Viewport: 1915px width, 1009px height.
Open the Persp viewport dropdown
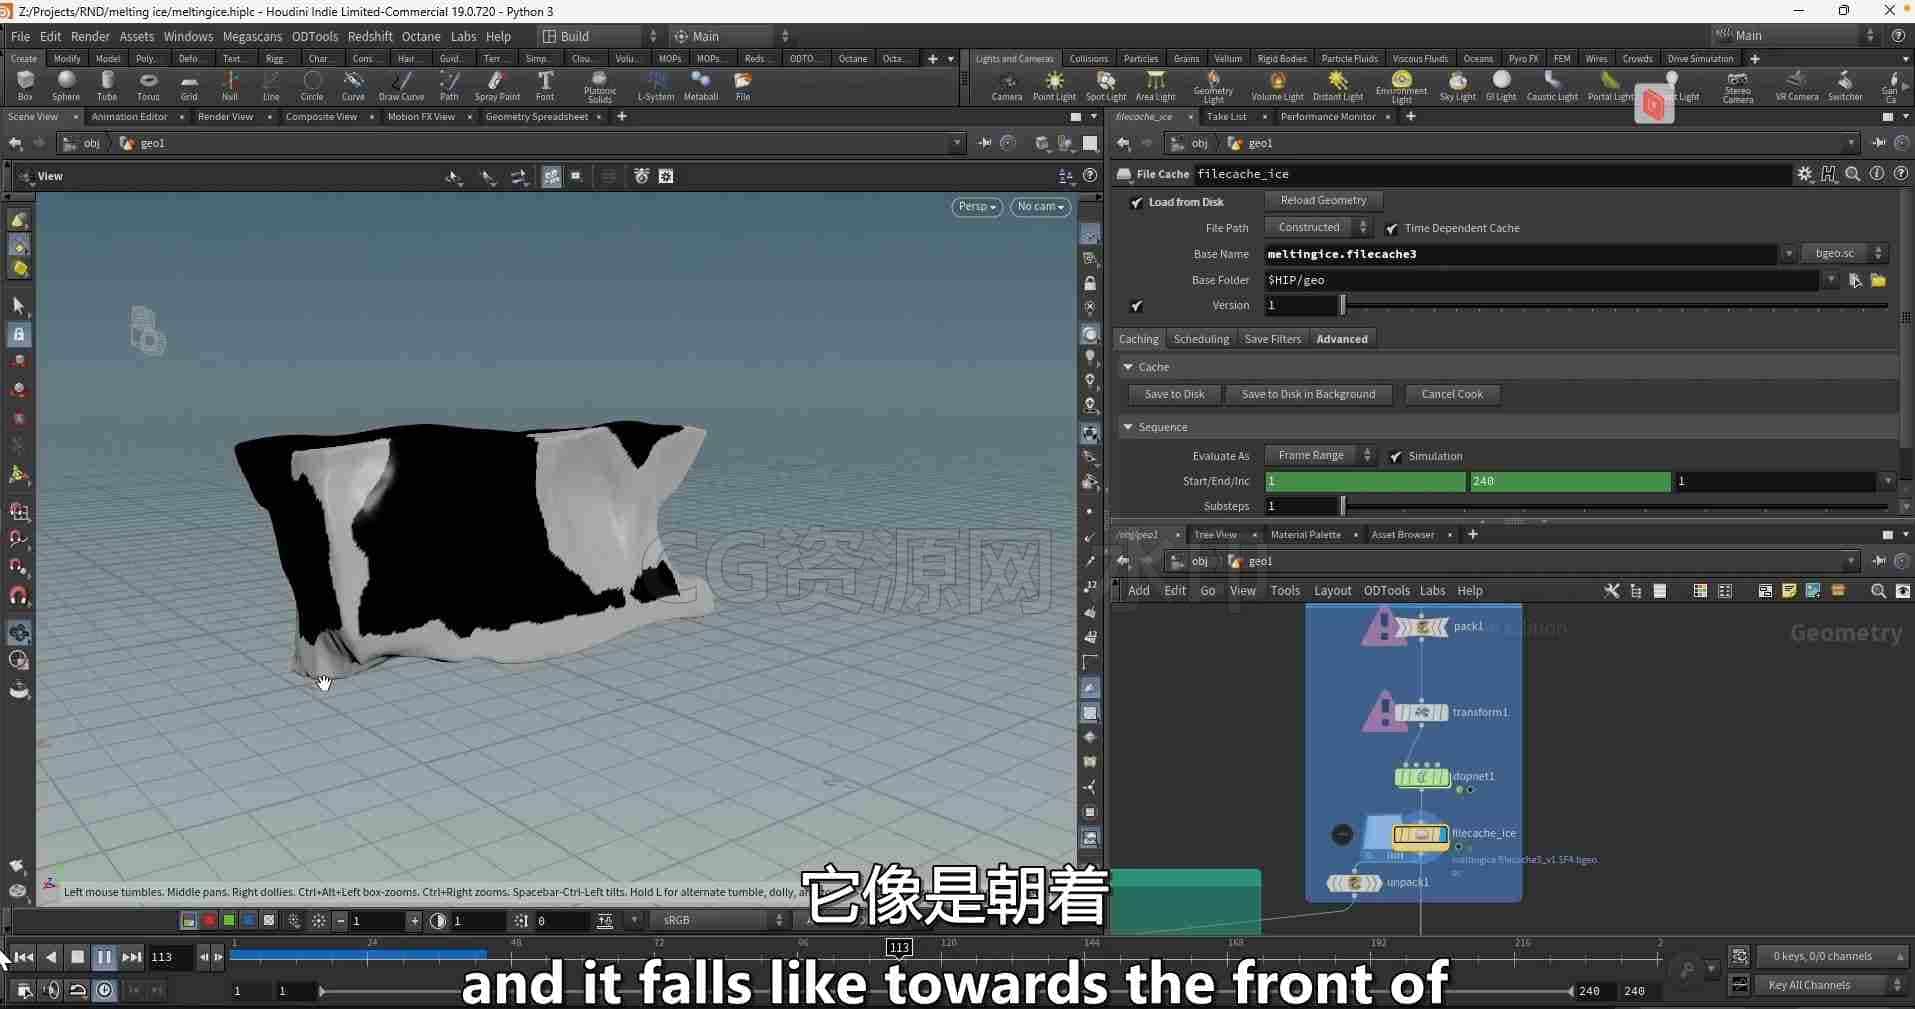pos(976,207)
